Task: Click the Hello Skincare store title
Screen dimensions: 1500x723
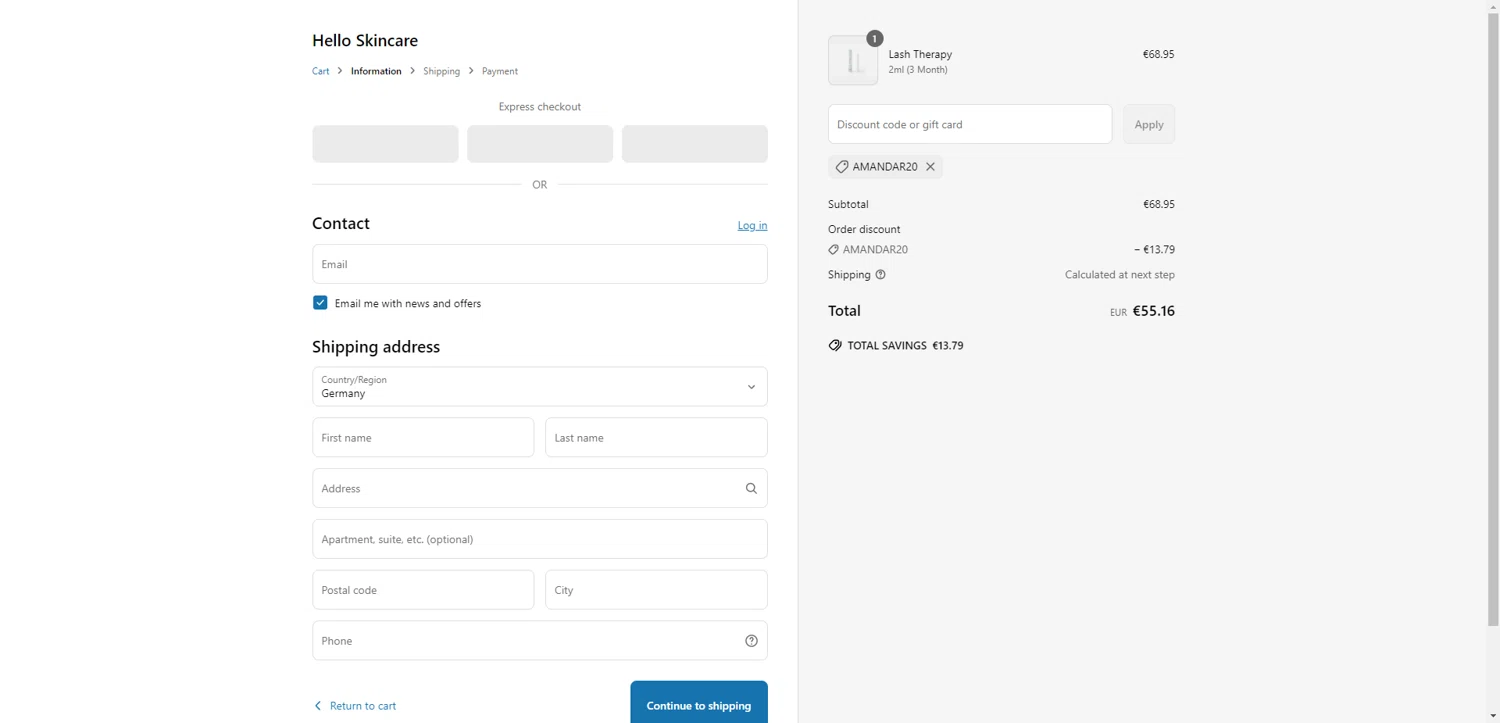Action: pyautogui.click(x=365, y=41)
